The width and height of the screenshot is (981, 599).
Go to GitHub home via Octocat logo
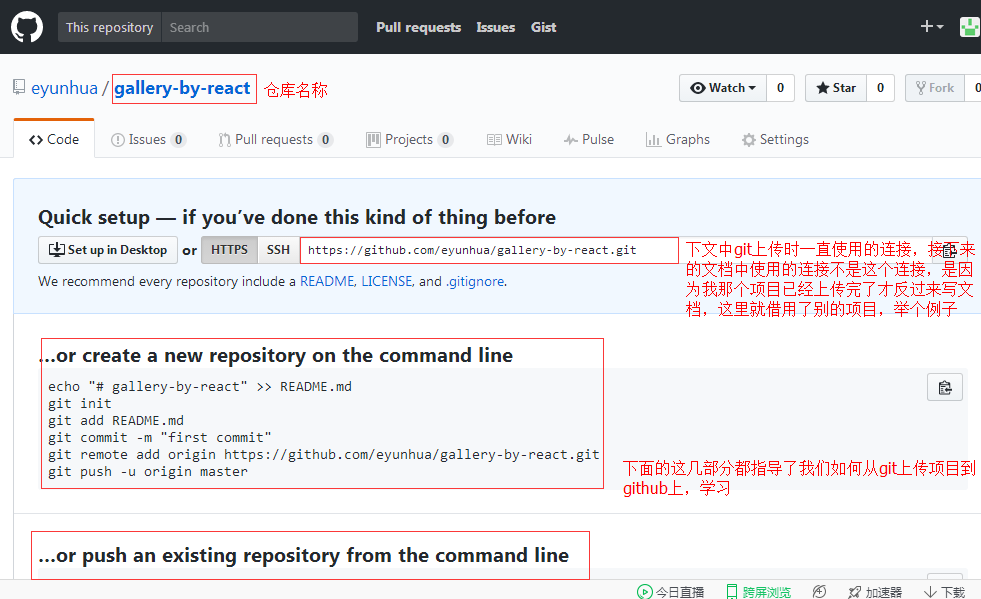pos(27,27)
